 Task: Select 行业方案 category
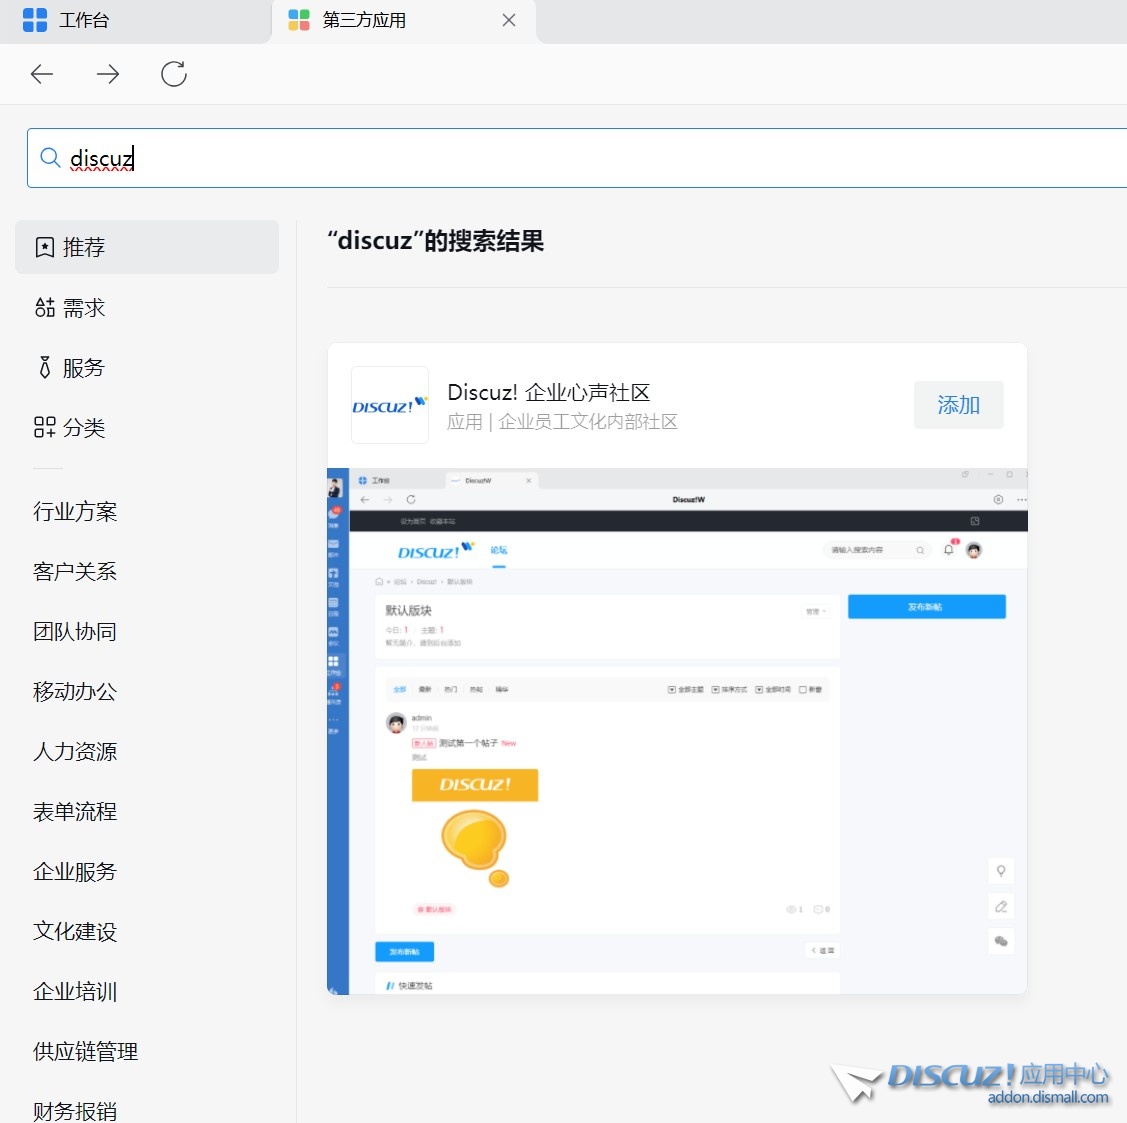(75, 512)
